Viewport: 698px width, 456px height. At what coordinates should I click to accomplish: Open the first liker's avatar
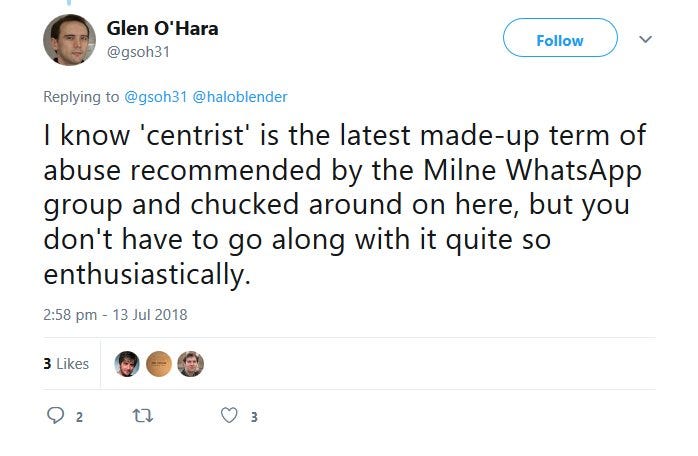[x=128, y=364]
